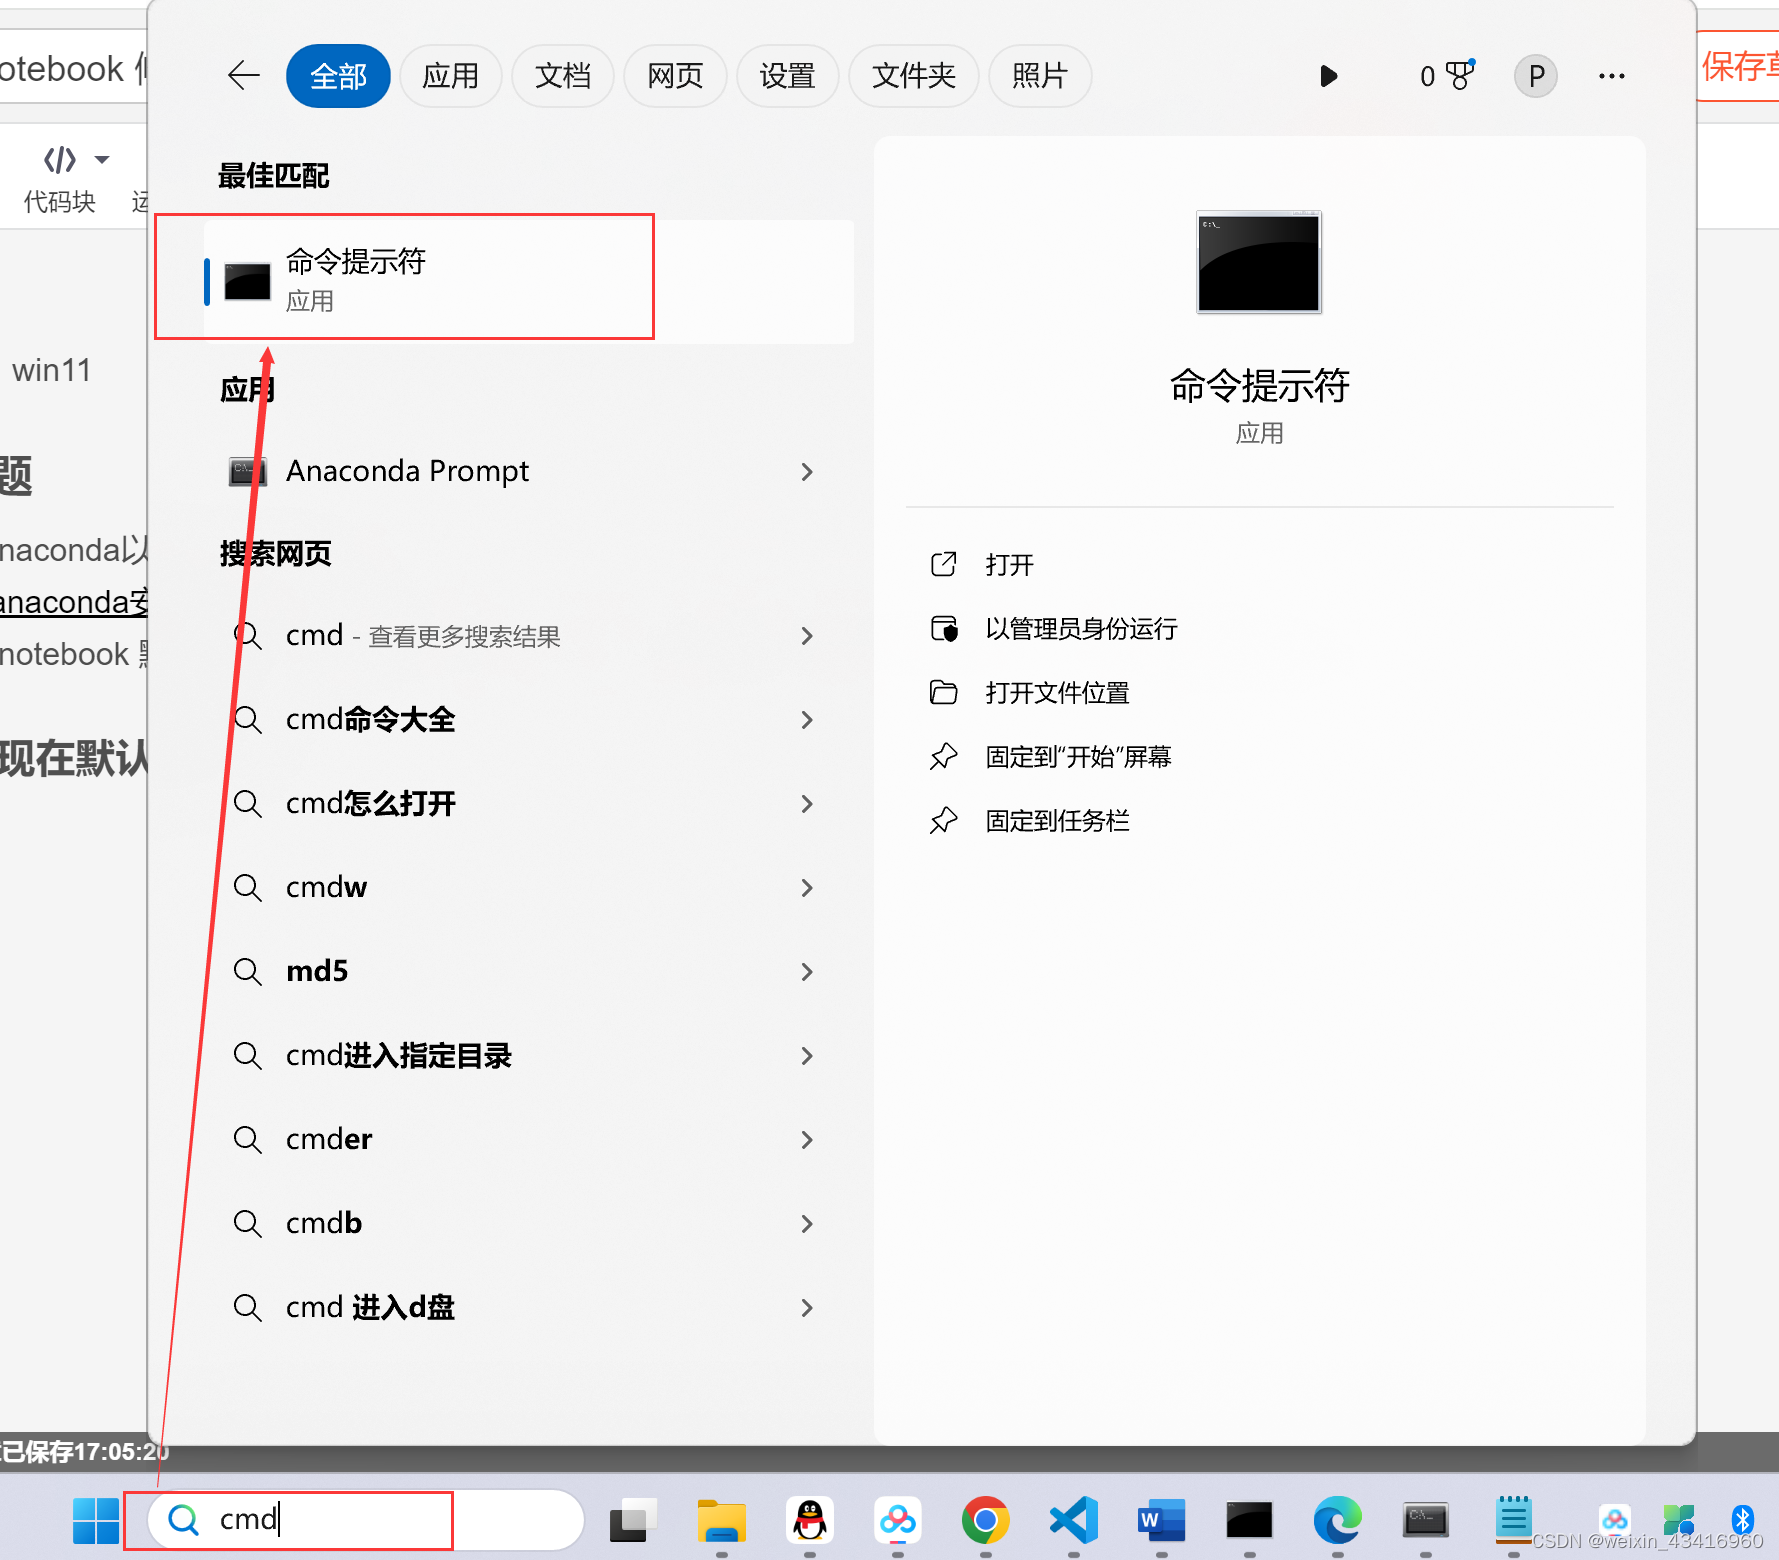Open the Notepad icon on taskbar
The width and height of the screenshot is (1779, 1560).
(x=1514, y=1518)
